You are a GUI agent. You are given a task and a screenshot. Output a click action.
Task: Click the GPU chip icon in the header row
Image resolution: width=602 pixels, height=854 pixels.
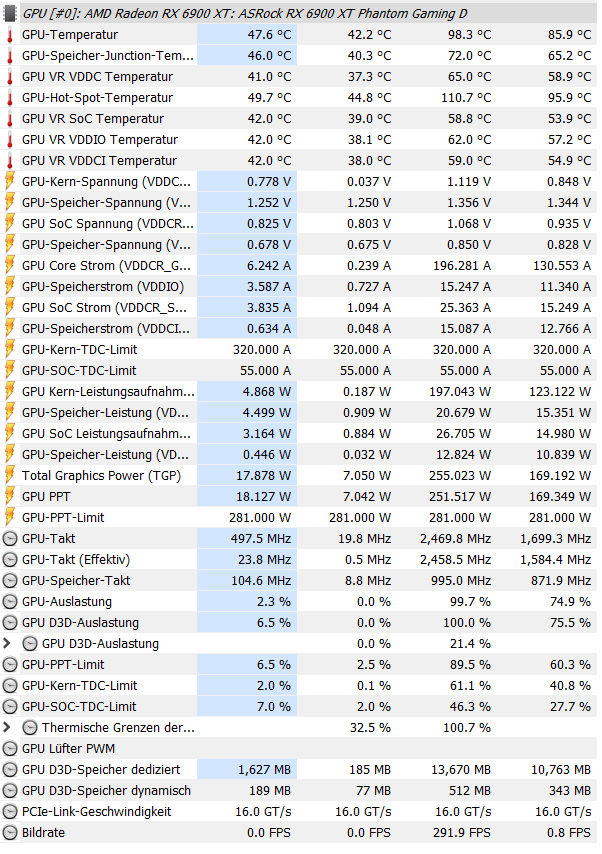pos(10,14)
